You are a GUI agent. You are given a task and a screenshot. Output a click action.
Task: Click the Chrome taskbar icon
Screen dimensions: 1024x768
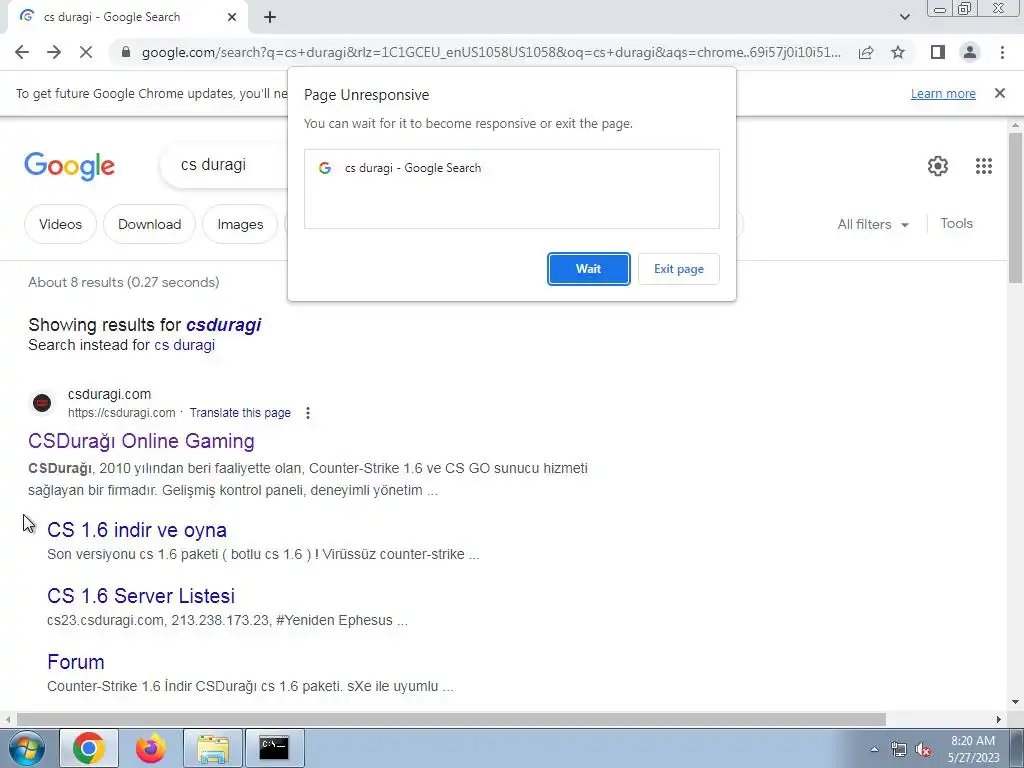(89, 748)
